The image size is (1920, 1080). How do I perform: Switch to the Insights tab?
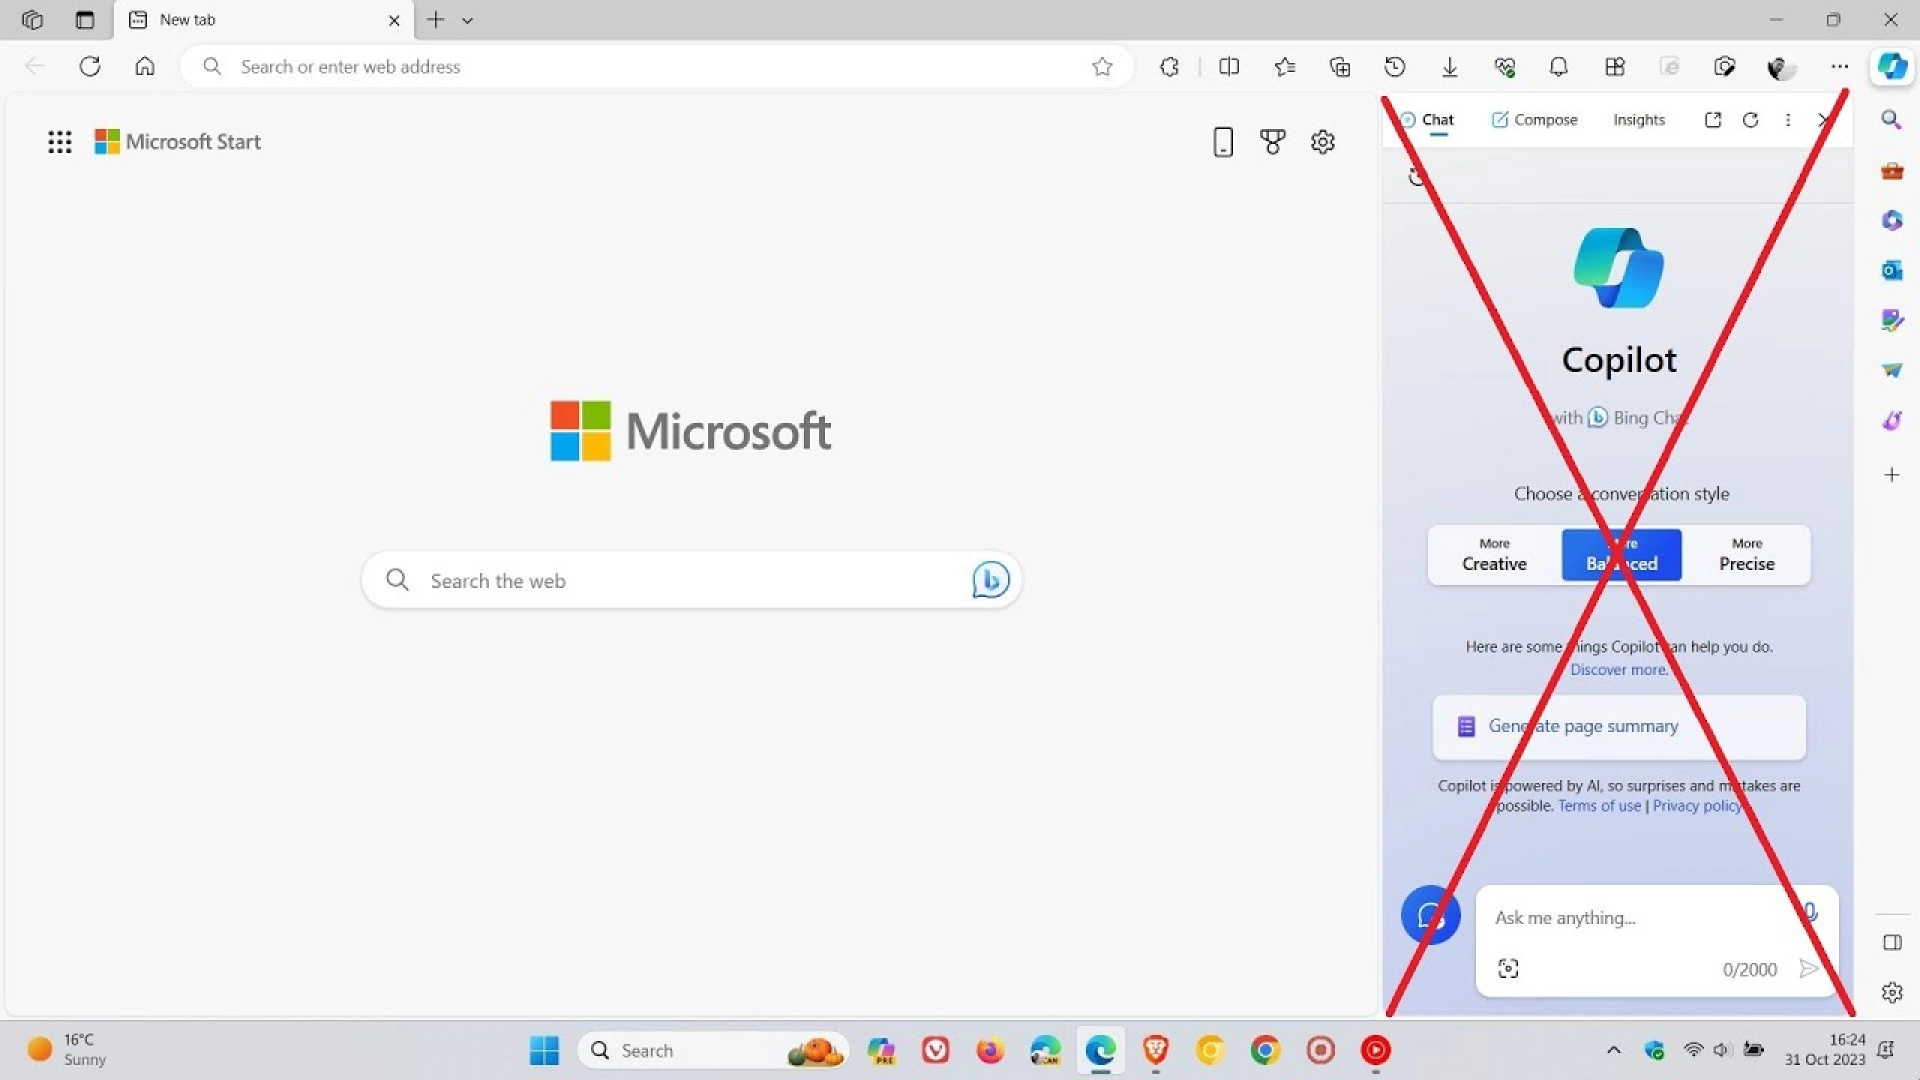coord(1638,120)
